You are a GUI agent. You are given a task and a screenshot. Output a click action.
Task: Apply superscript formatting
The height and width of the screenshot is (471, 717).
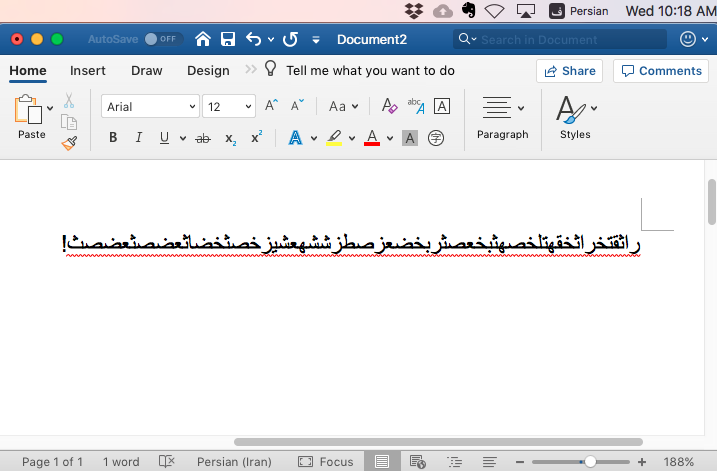click(257, 137)
